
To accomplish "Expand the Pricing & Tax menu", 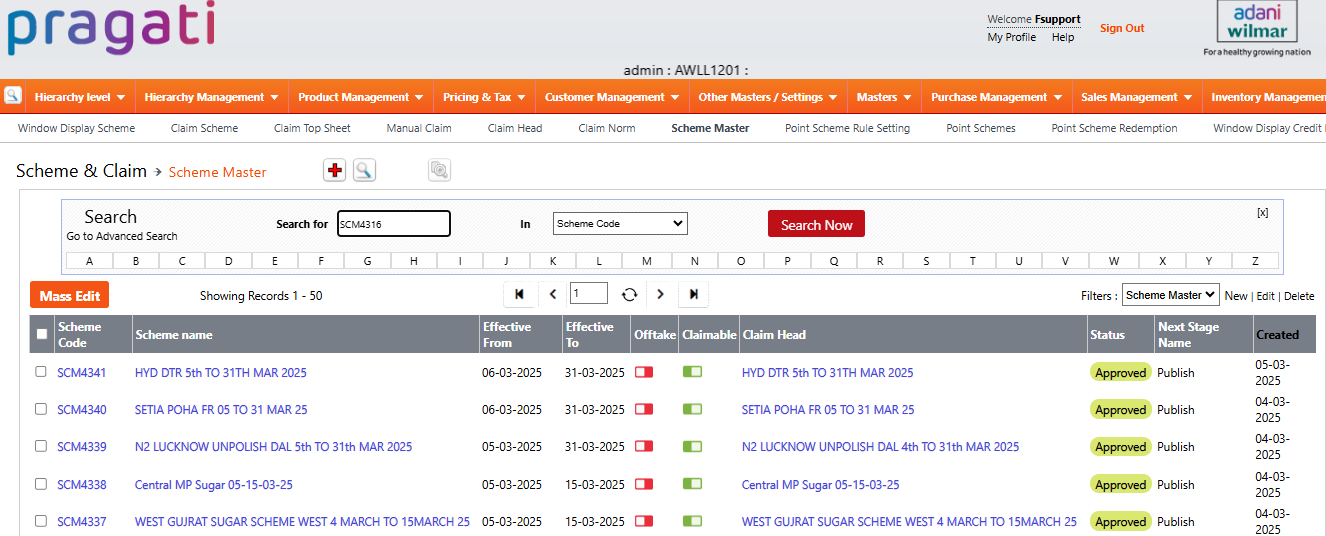I will pyautogui.click(x=483, y=97).
